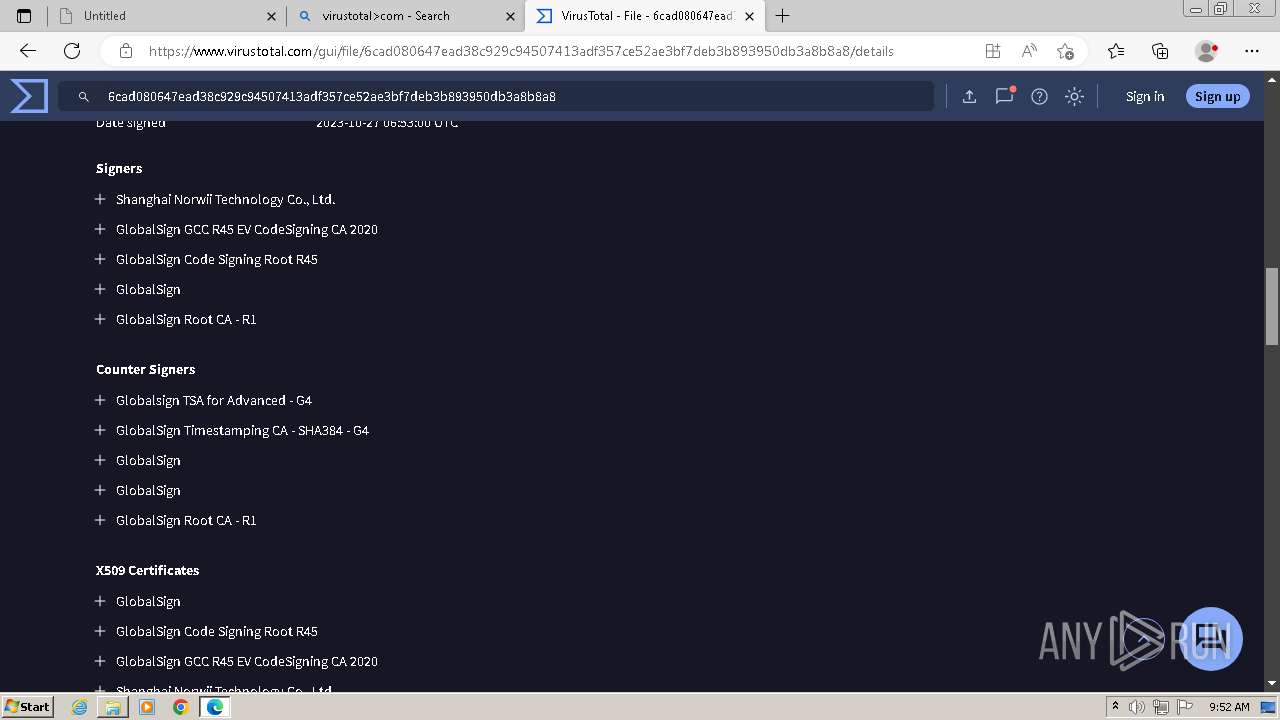The width and height of the screenshot is (1280, 720).
Task: Open the browser profile avatar
Action: point(1206,51)
